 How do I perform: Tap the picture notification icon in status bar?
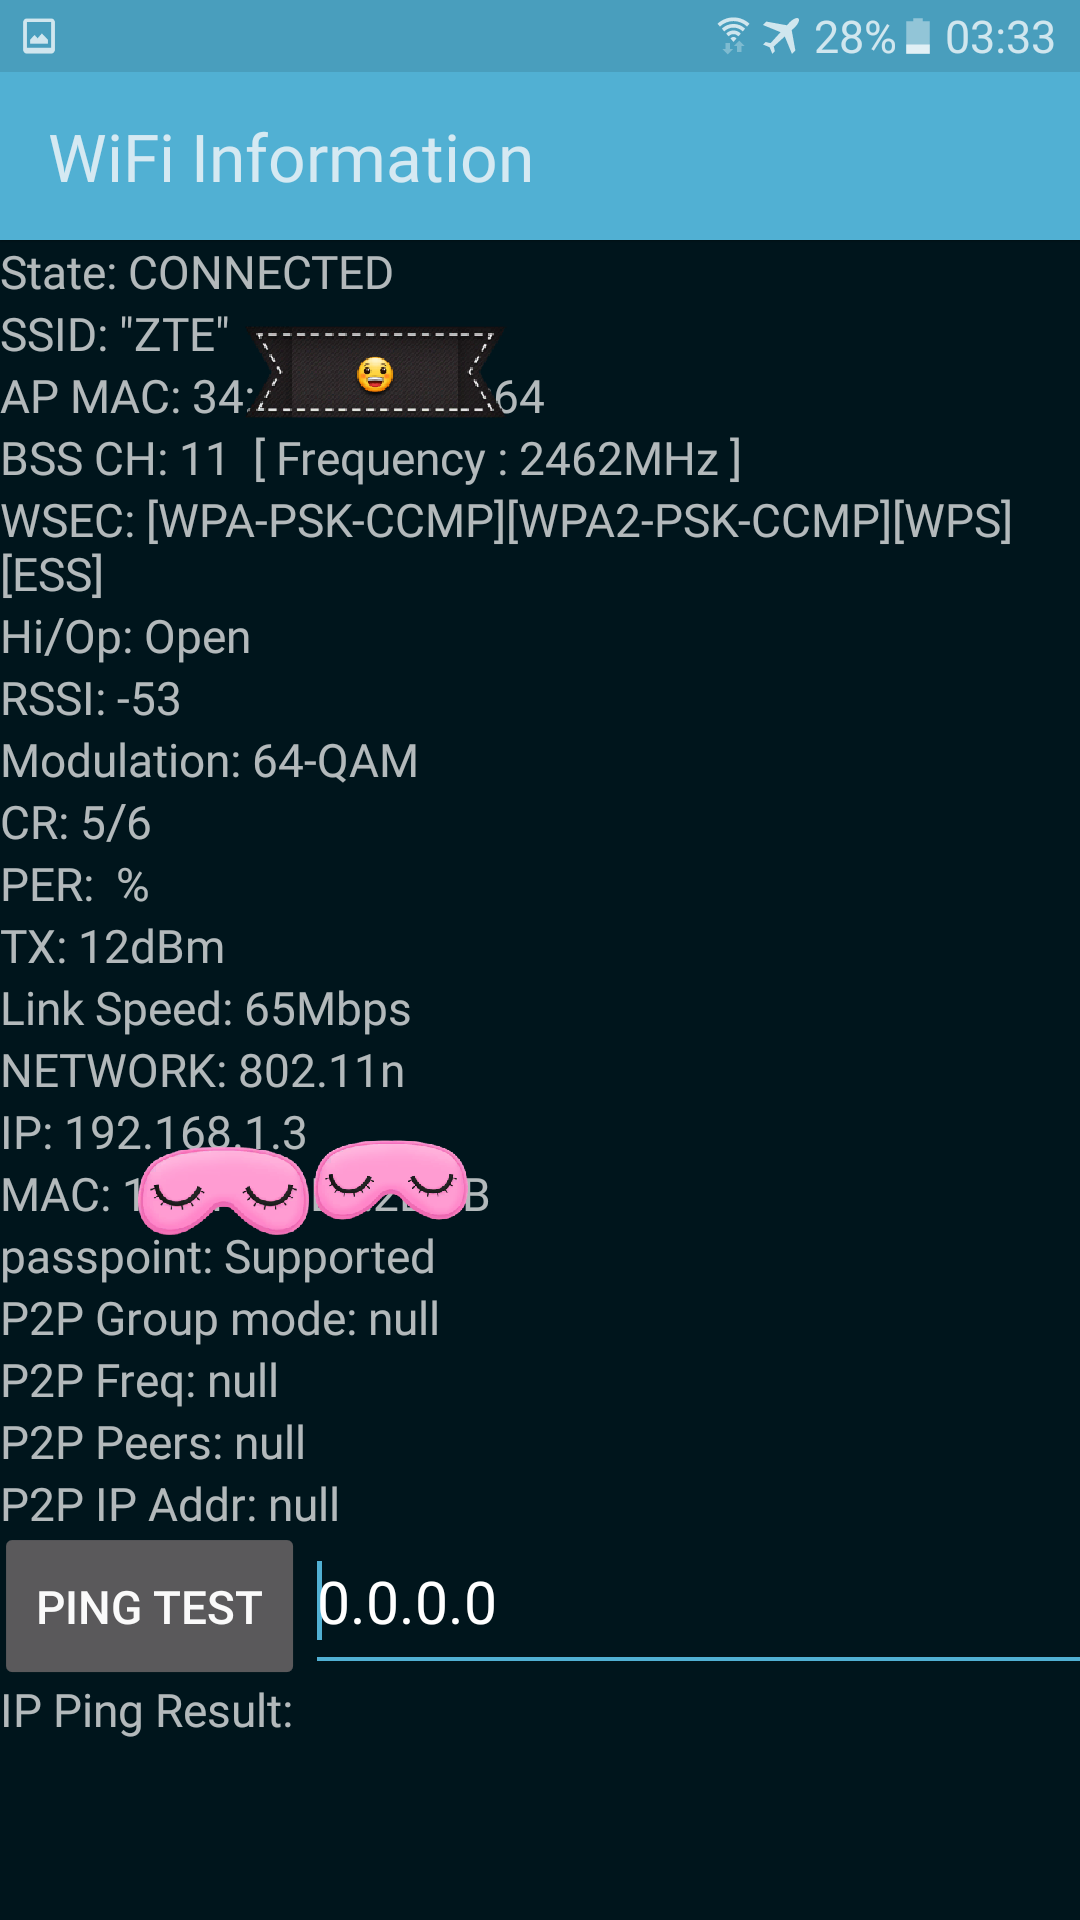[x=39, y=37]
